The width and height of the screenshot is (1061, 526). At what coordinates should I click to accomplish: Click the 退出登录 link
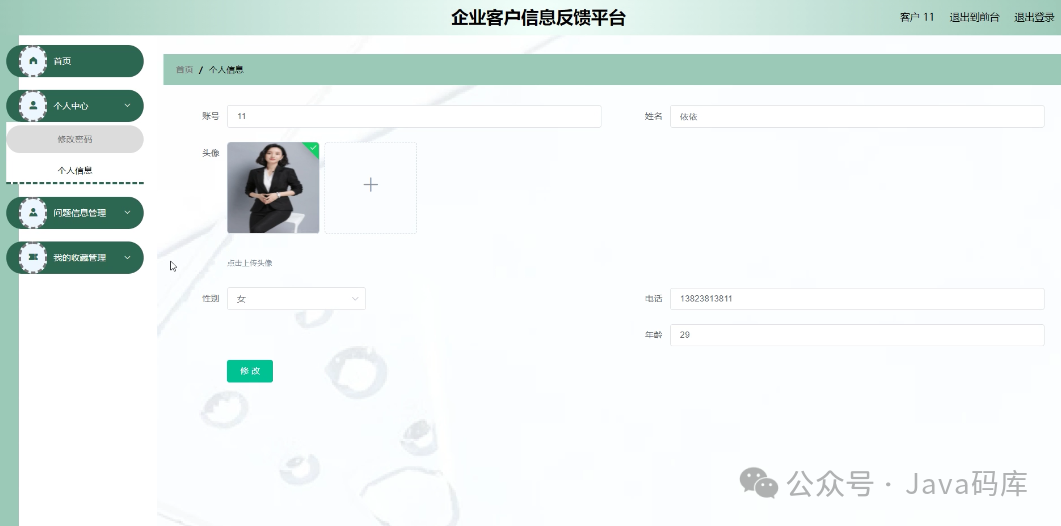click(1034, 18)
